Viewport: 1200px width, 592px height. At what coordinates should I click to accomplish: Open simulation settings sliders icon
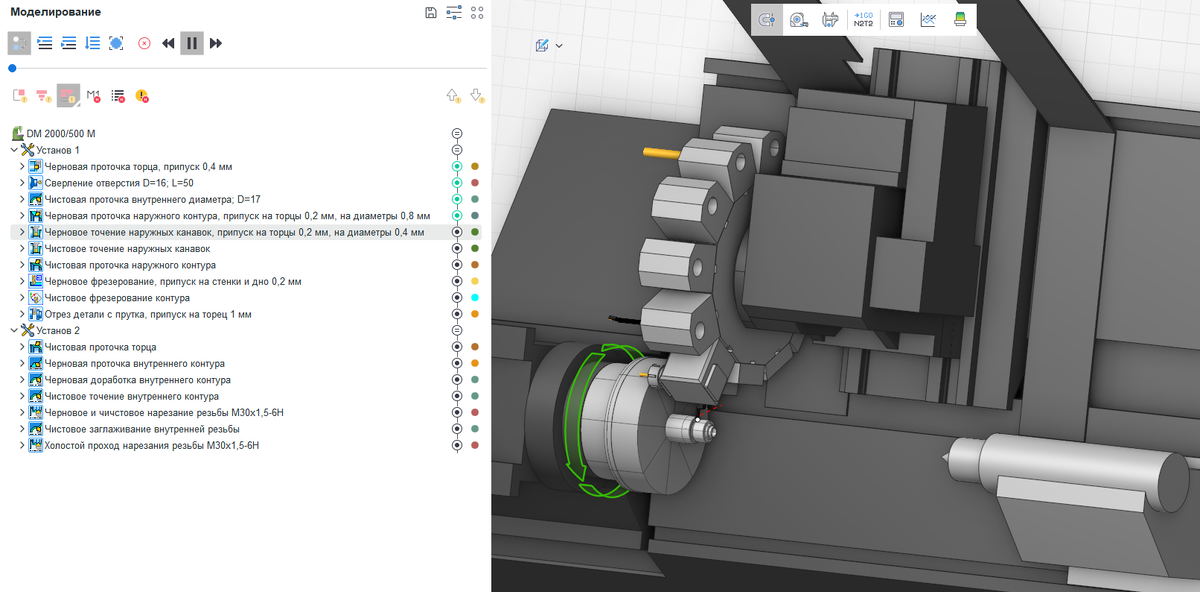click(x=454, y=12)
